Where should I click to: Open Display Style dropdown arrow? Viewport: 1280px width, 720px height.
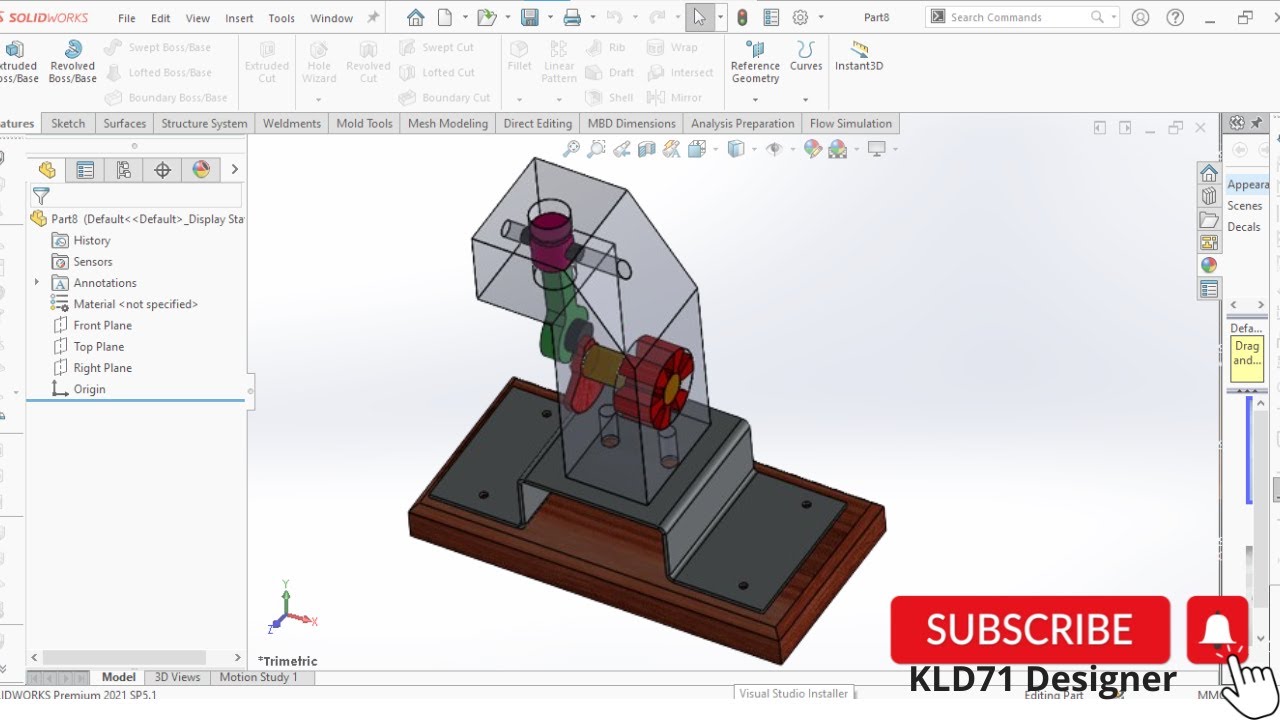[x=753, y=149]
